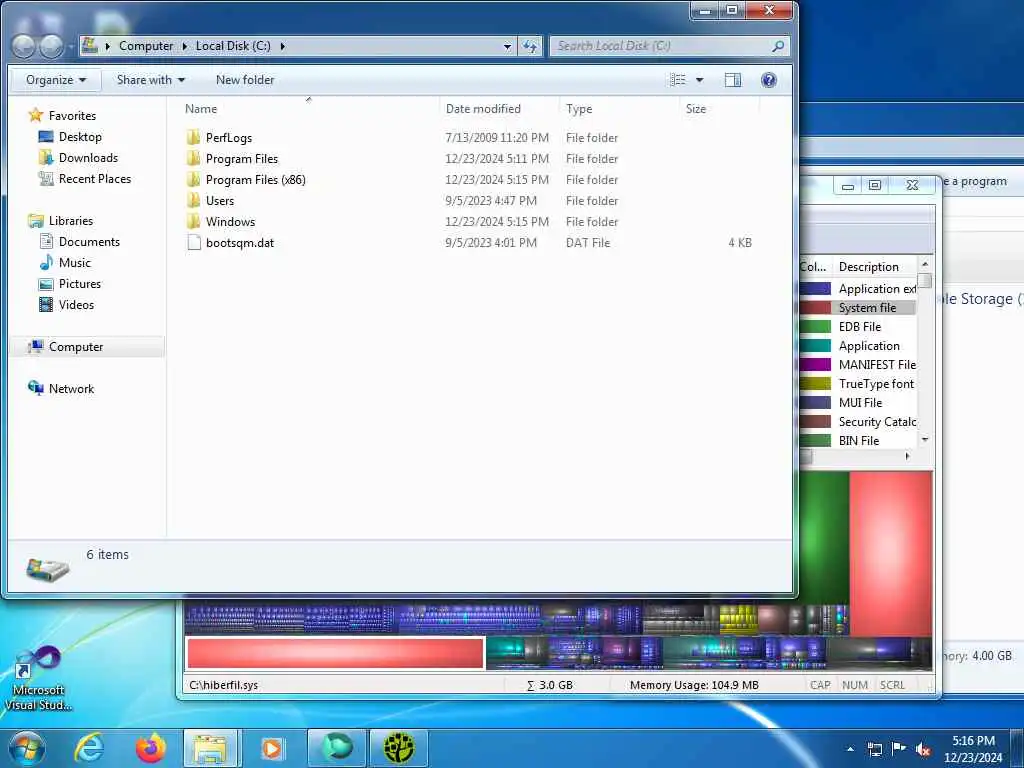
Task: Show hidden tray icons arrow
Action: (850, 749)
